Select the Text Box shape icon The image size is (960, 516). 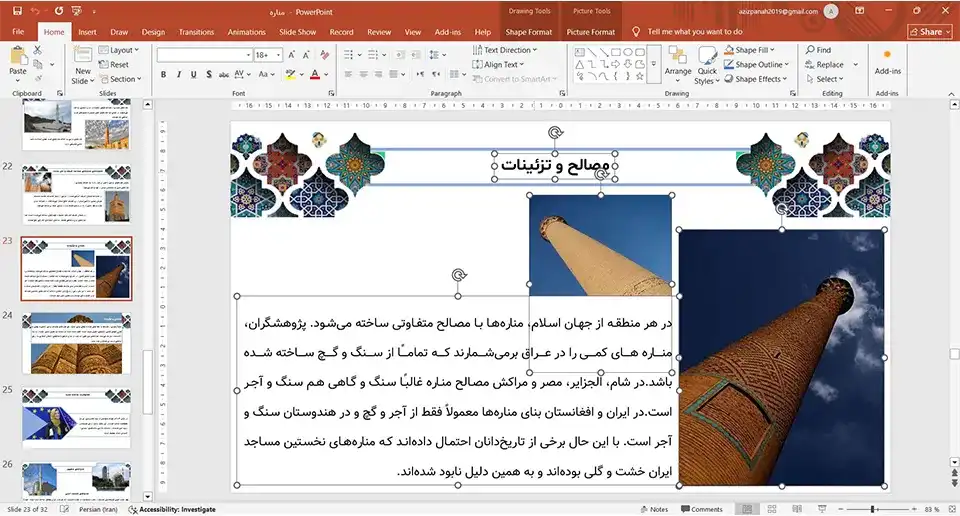(x=580, y=52)
